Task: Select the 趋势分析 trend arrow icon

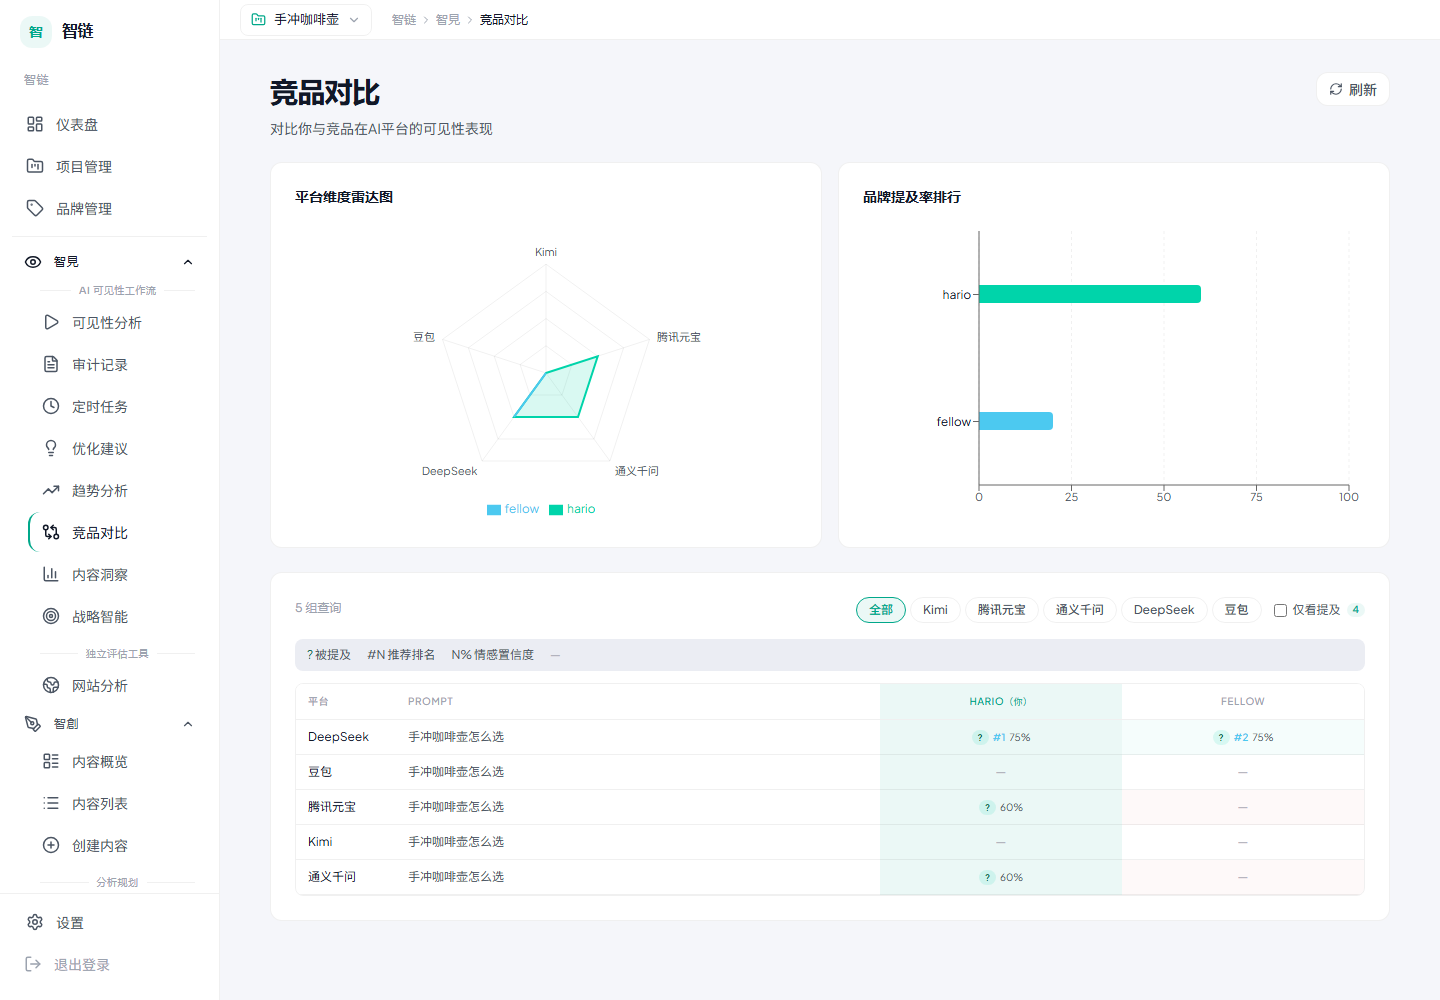Action: point(51,490)
